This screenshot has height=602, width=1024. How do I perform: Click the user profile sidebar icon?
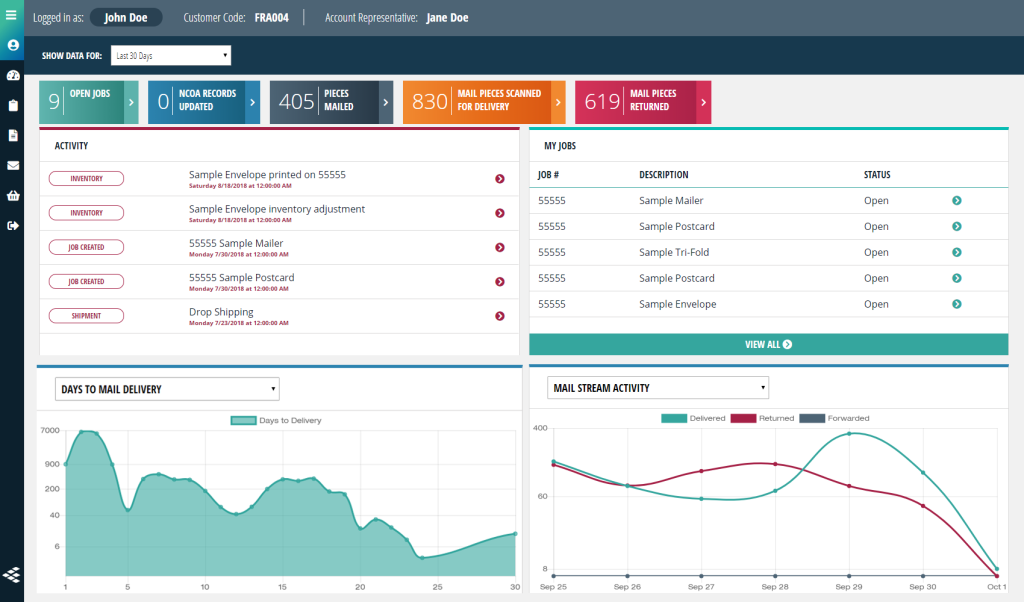click(x=12, y=45)
